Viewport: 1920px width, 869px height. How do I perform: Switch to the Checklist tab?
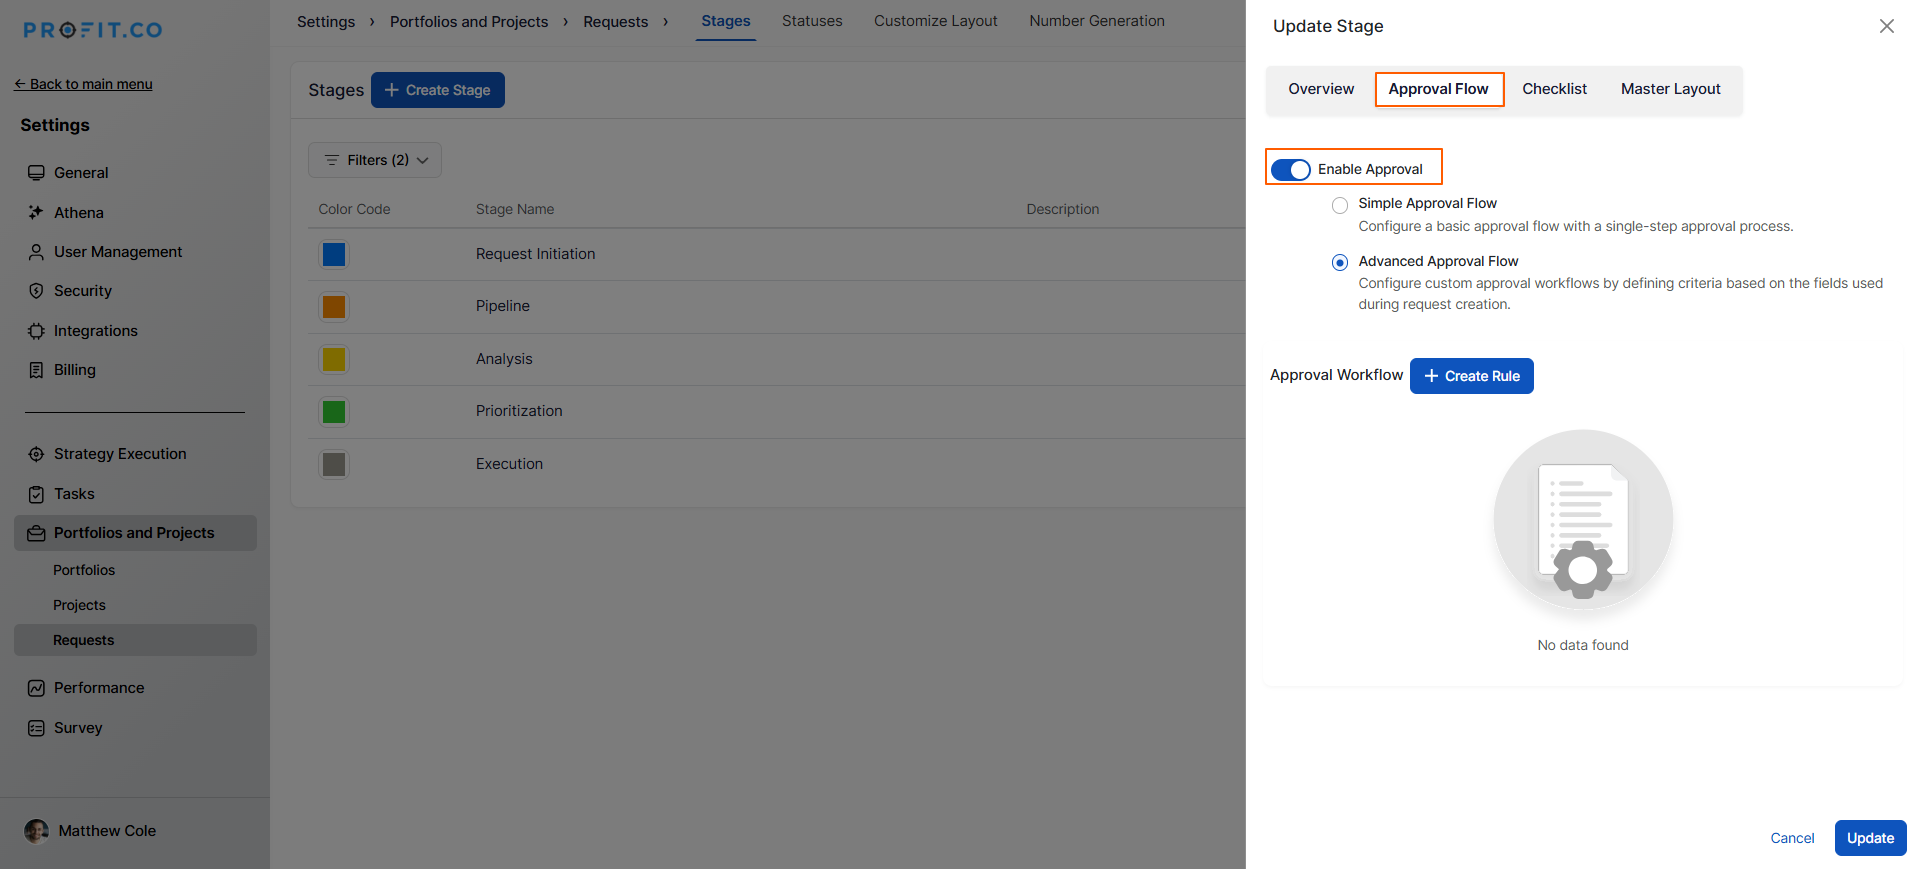[1554, 89]
